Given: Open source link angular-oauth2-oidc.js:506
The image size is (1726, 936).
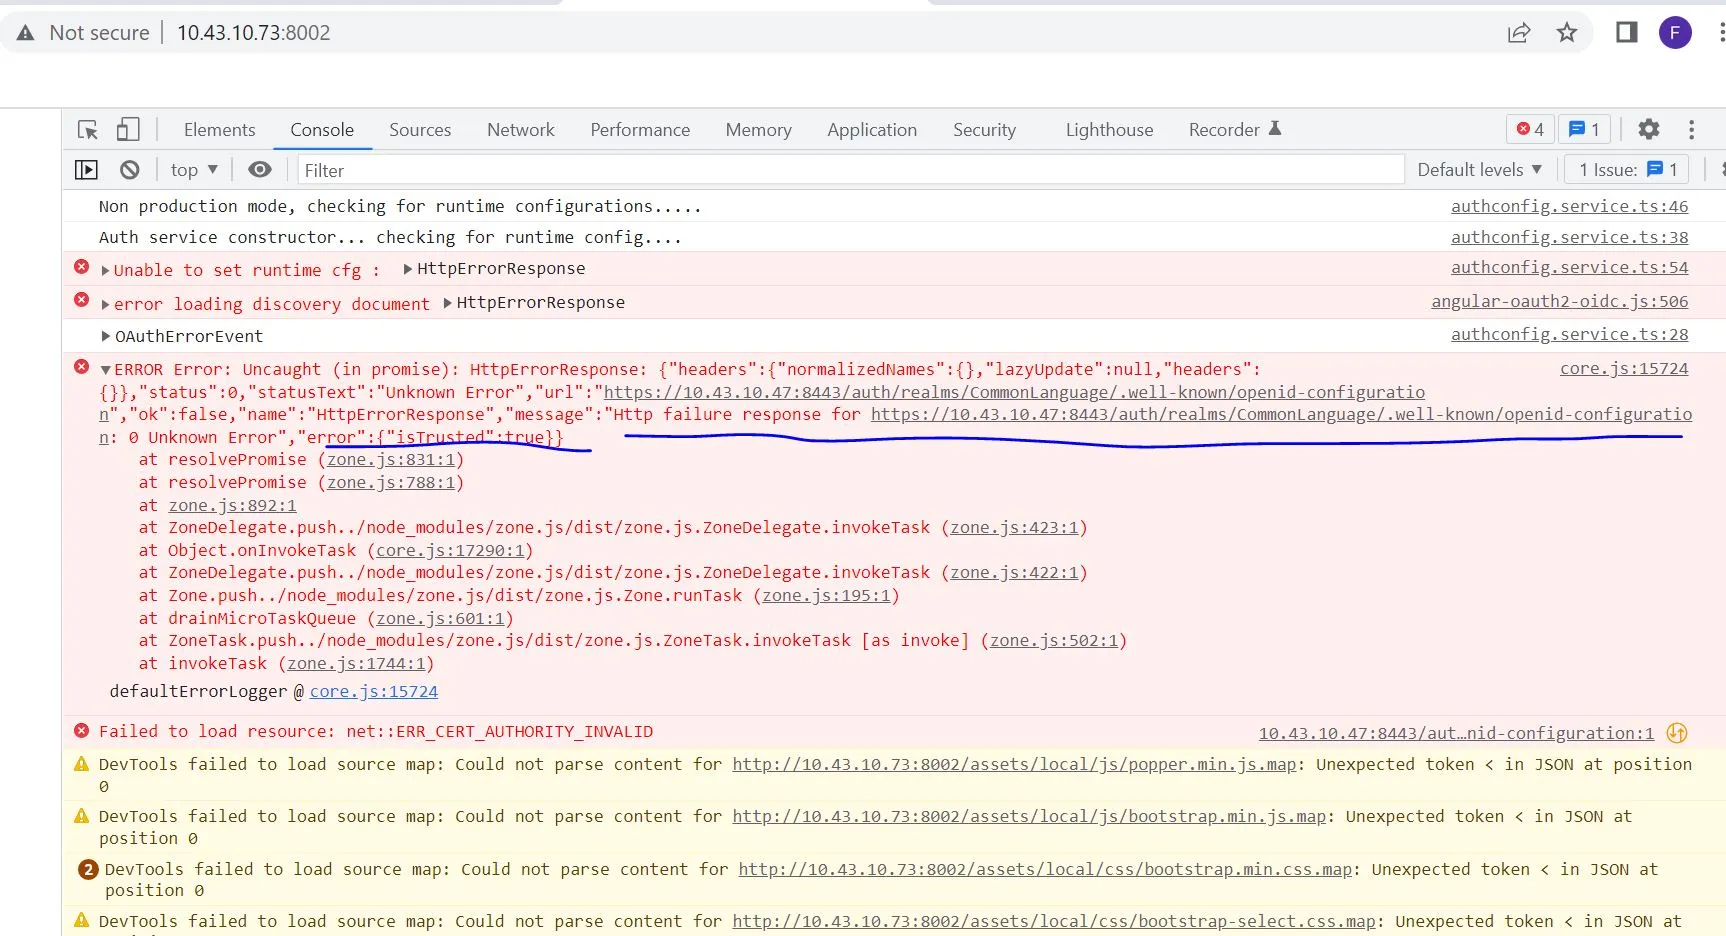Looking at the screenshot, I should [1560, 301].
